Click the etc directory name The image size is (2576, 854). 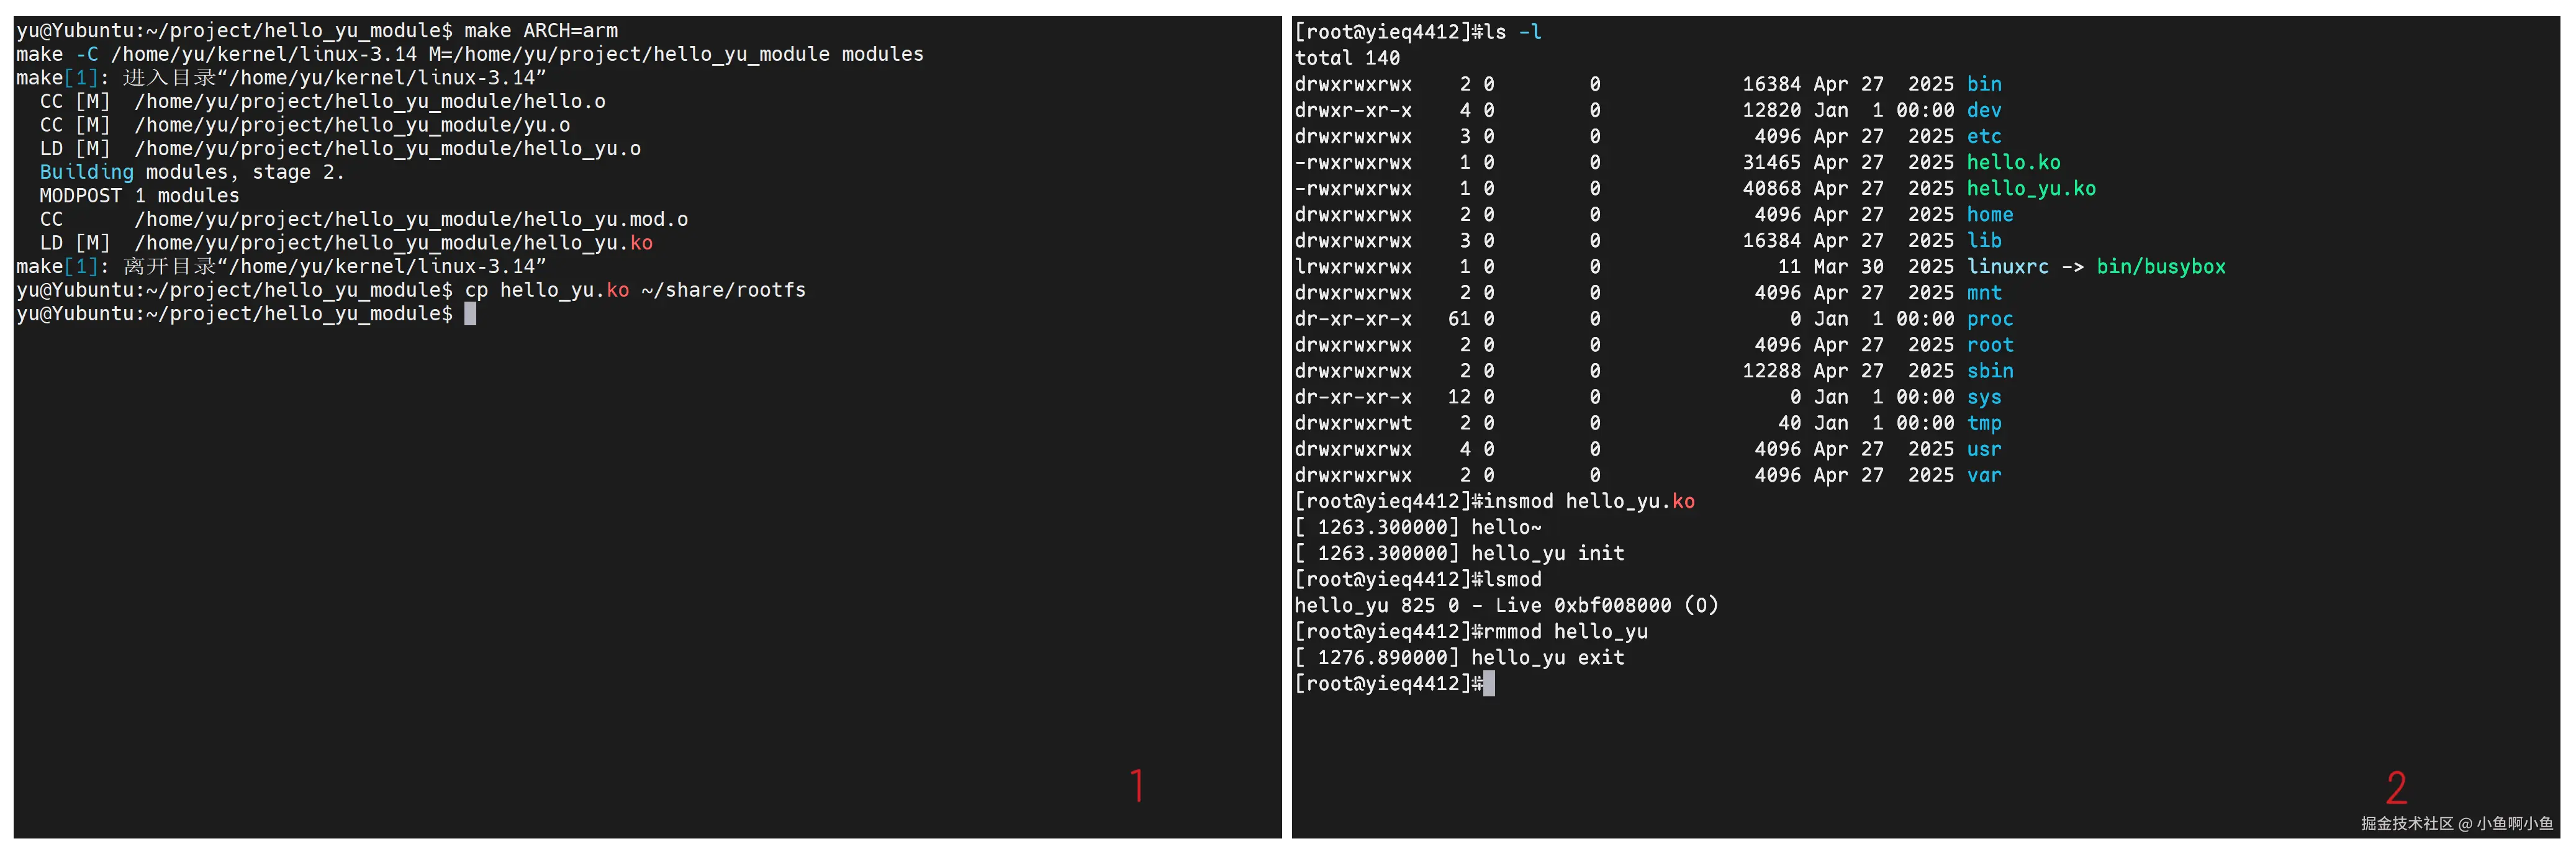(x=1984, y=136)
